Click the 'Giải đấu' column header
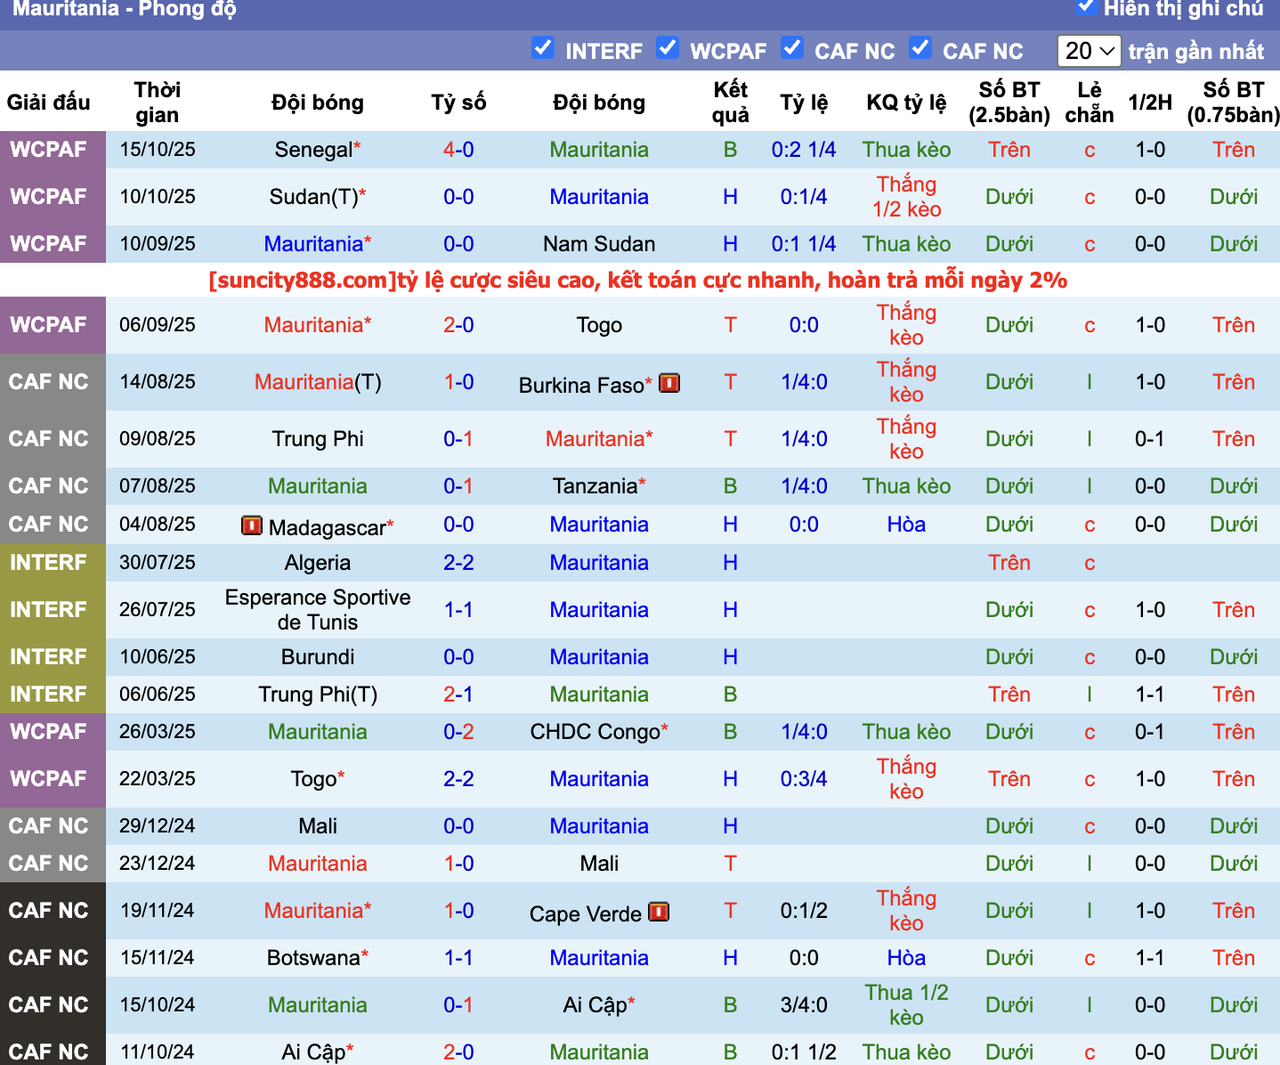The image size is (1280, 1065). click(x=48, y=102)
